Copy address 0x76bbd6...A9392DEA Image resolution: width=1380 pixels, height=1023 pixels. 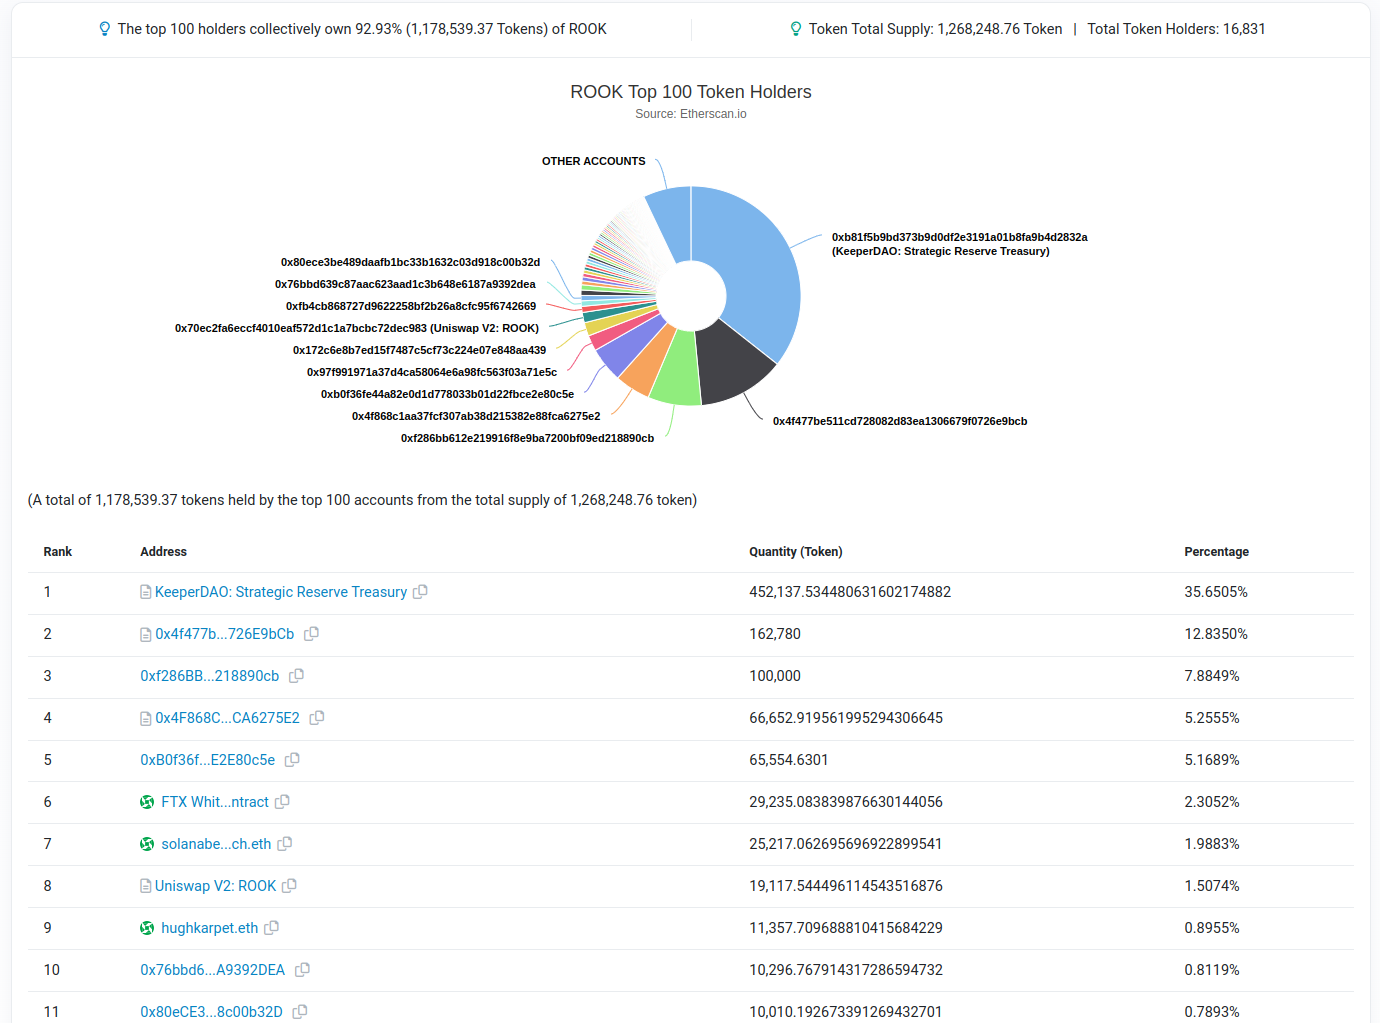(x=302, y=970)
